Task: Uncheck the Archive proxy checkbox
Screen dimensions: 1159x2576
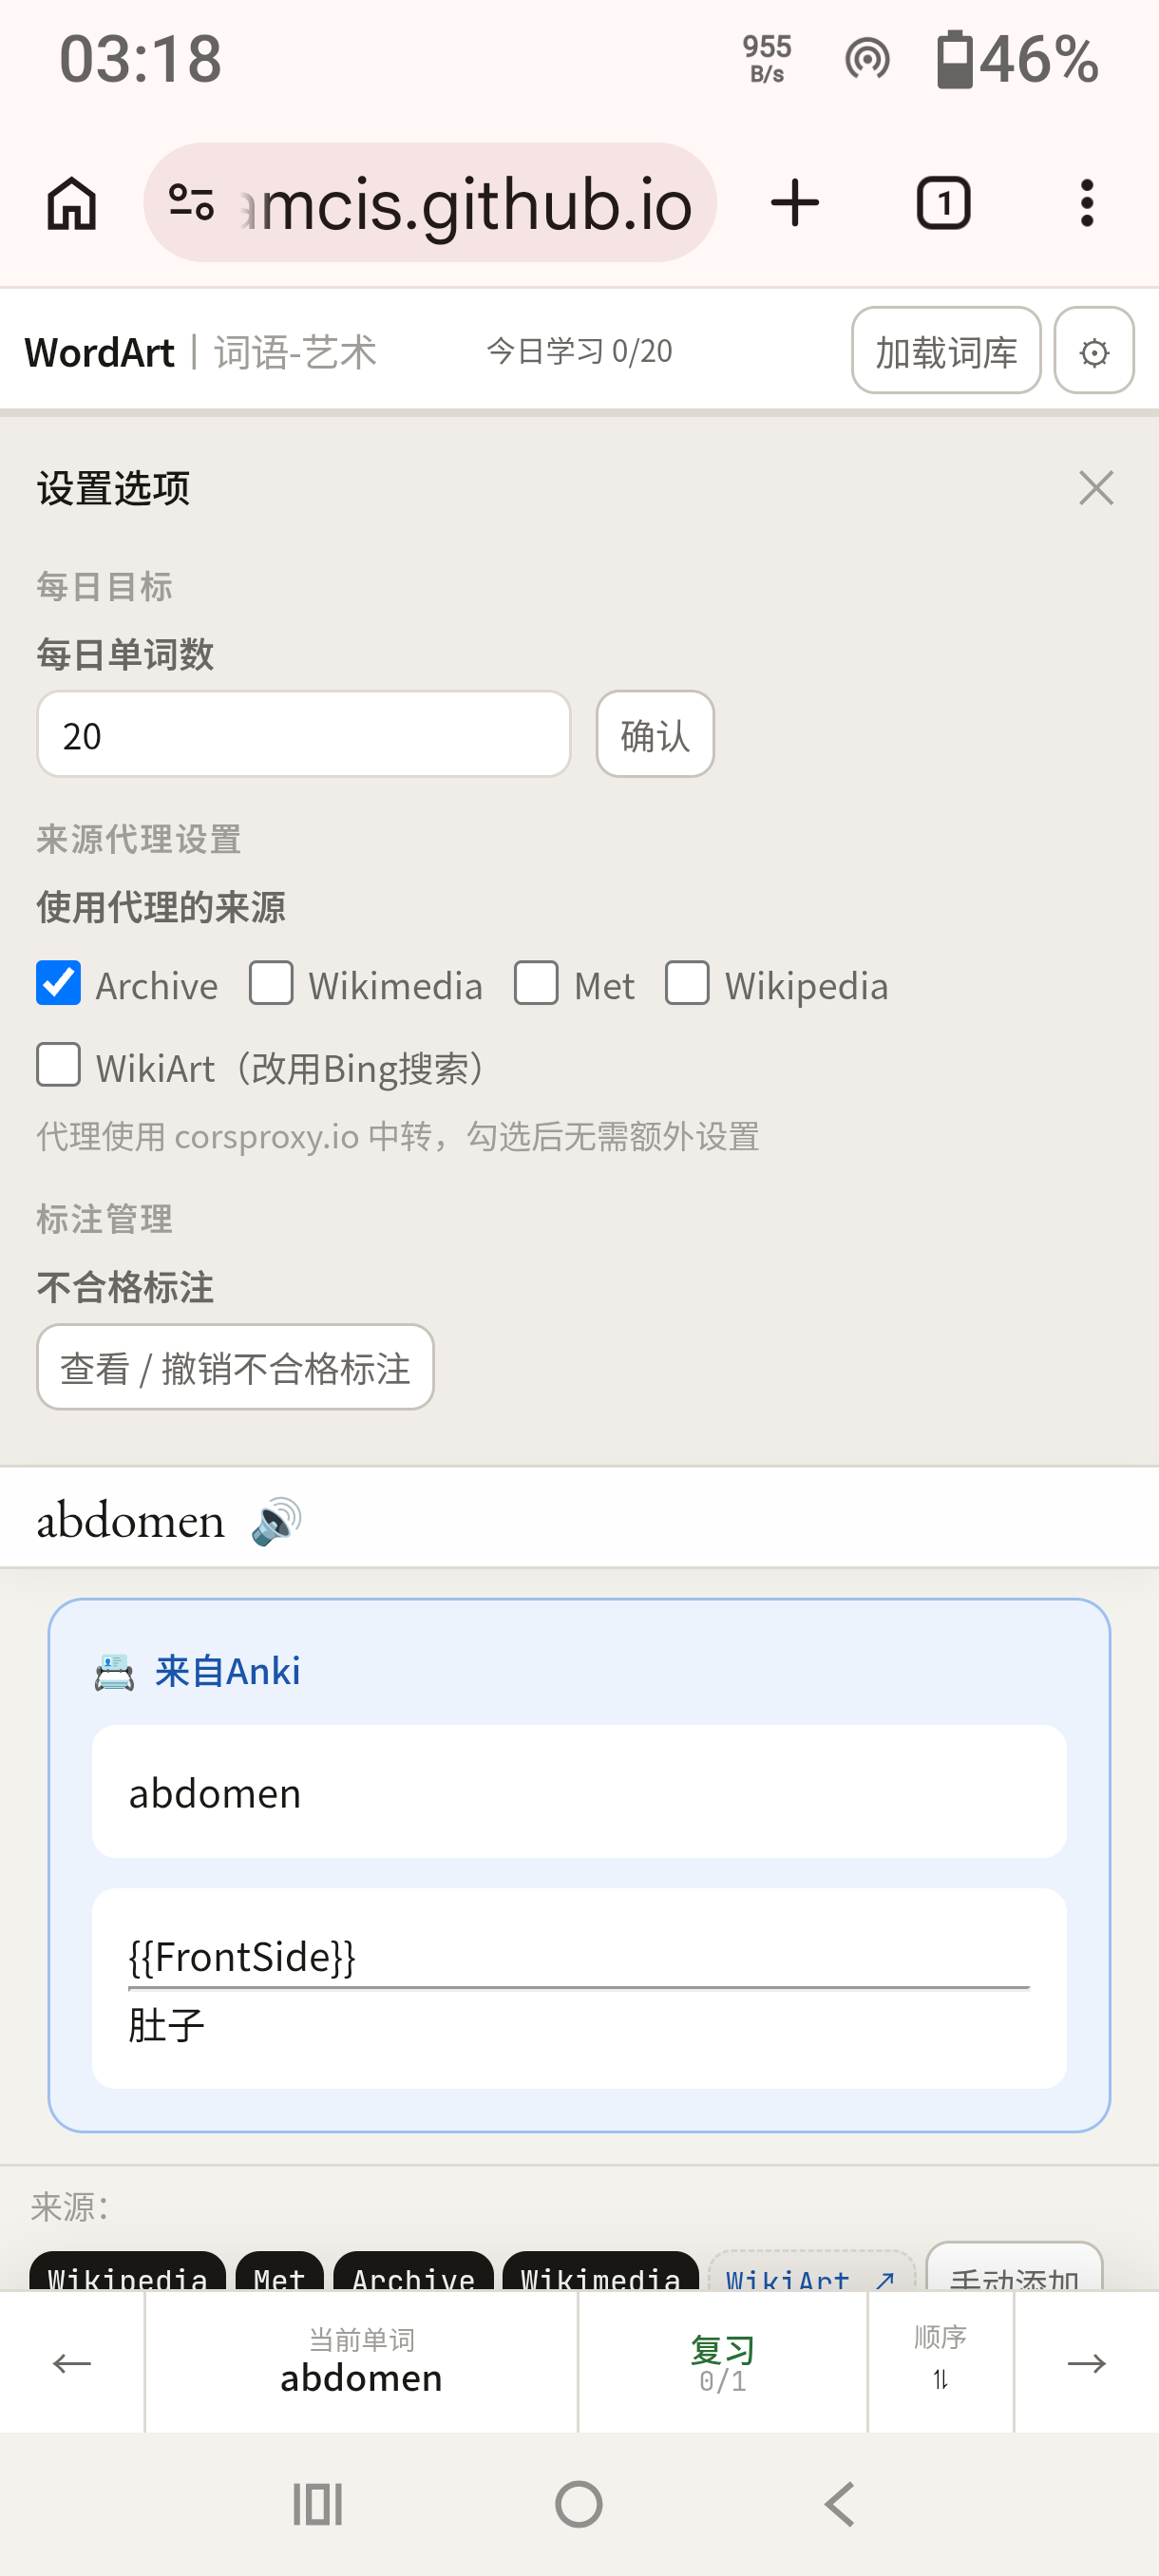Action: click(59, 983)
